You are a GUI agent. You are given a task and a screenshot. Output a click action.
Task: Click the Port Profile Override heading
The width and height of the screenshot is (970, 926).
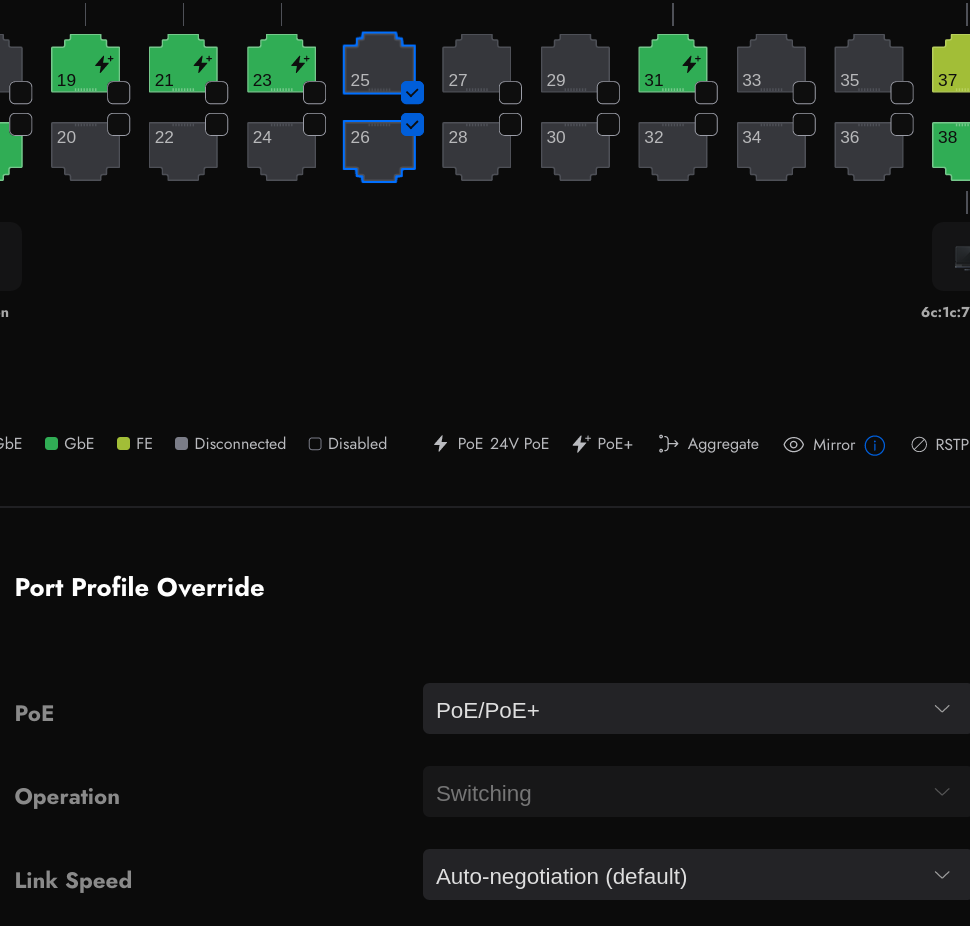[x=139, y=587]
